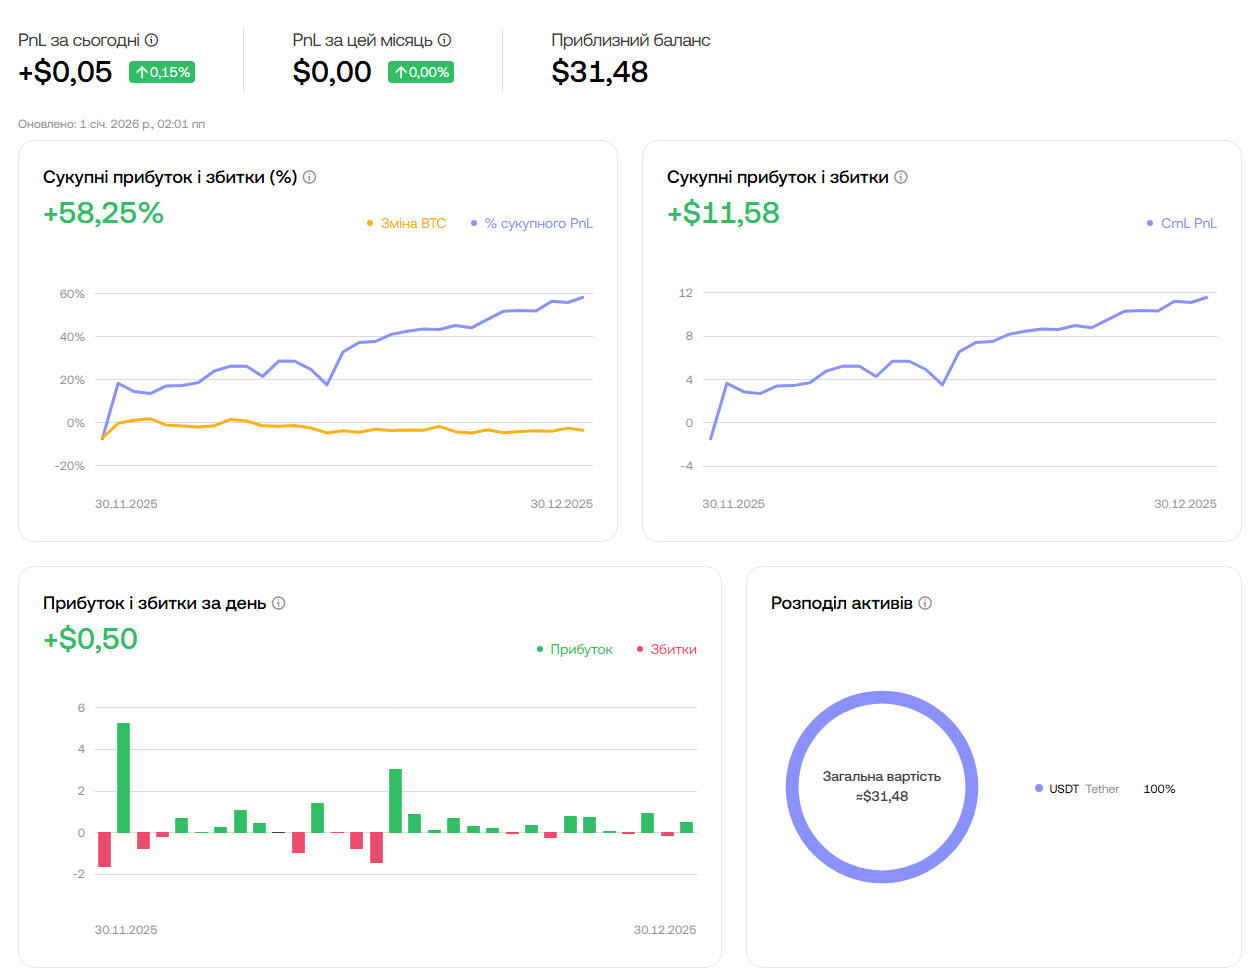Click the +0,15% daily change badge
1259x979 pixels.
(x=162, y=72)
